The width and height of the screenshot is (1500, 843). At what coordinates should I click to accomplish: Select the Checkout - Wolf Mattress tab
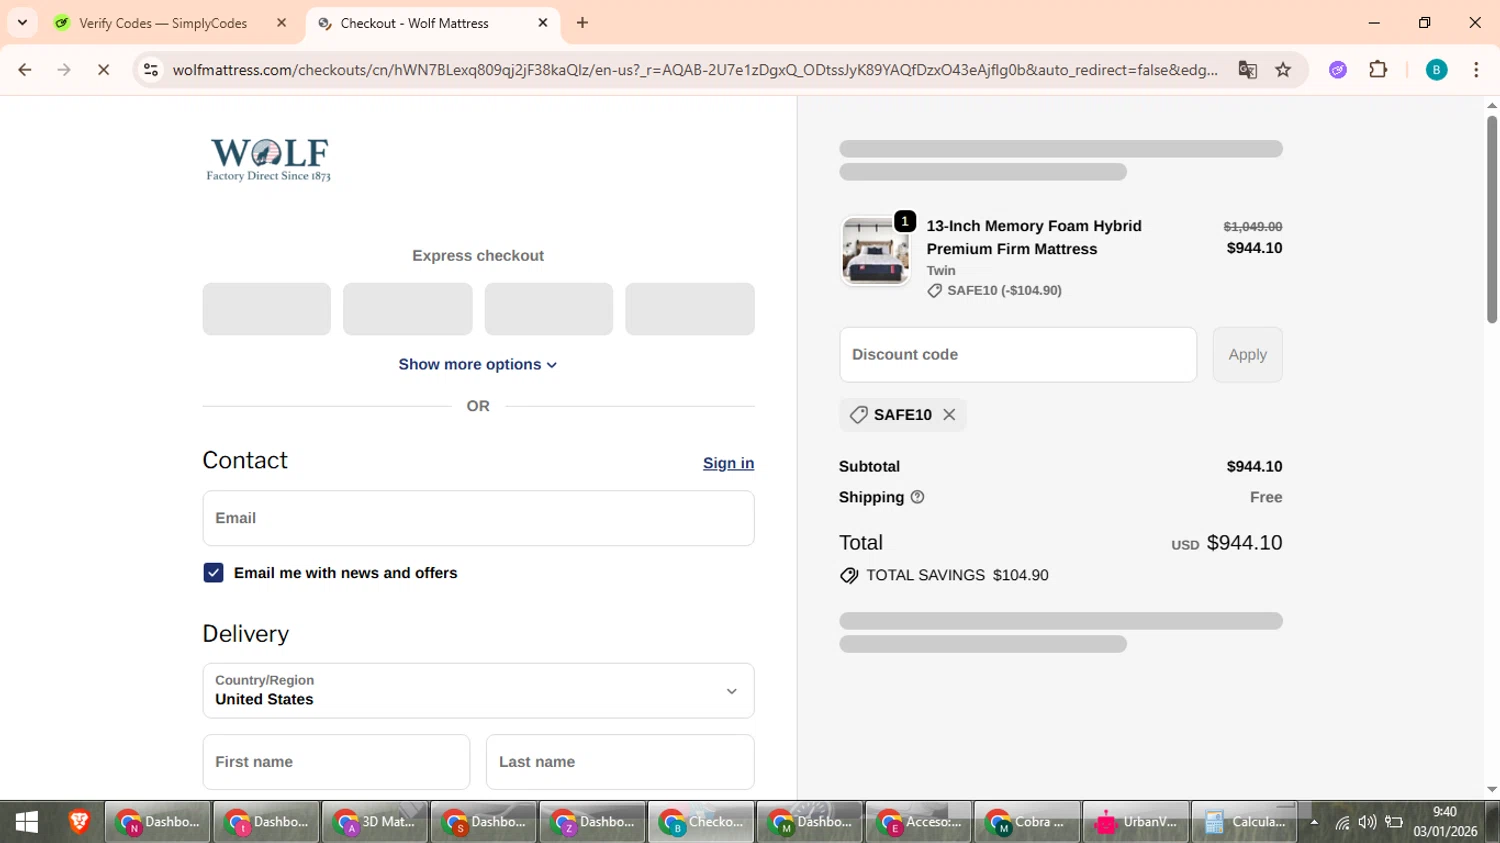[x=415, y=23]
